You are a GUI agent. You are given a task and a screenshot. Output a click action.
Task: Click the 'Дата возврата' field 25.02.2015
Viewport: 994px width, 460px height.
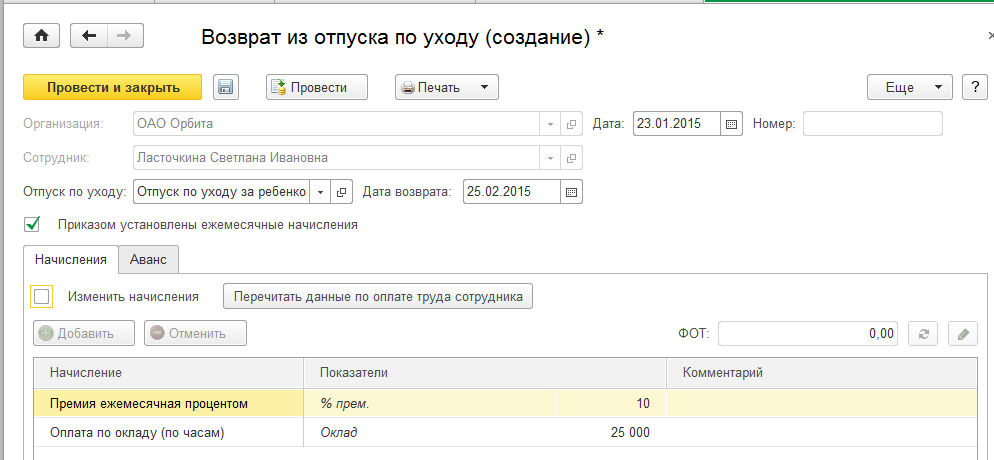click(512, 192)
